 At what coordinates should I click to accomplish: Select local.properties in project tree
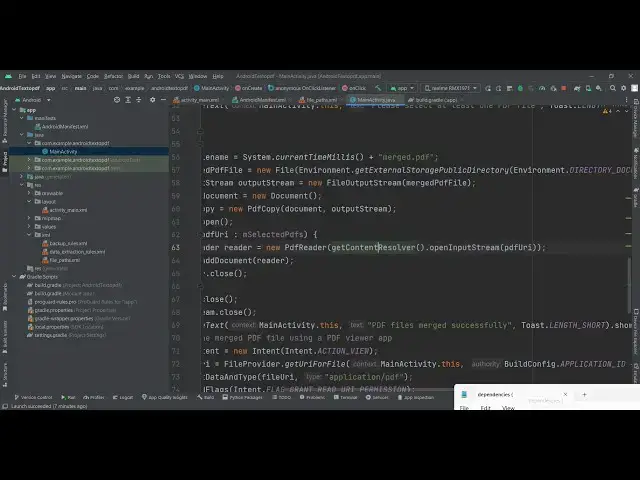click(x=51, y=327)
